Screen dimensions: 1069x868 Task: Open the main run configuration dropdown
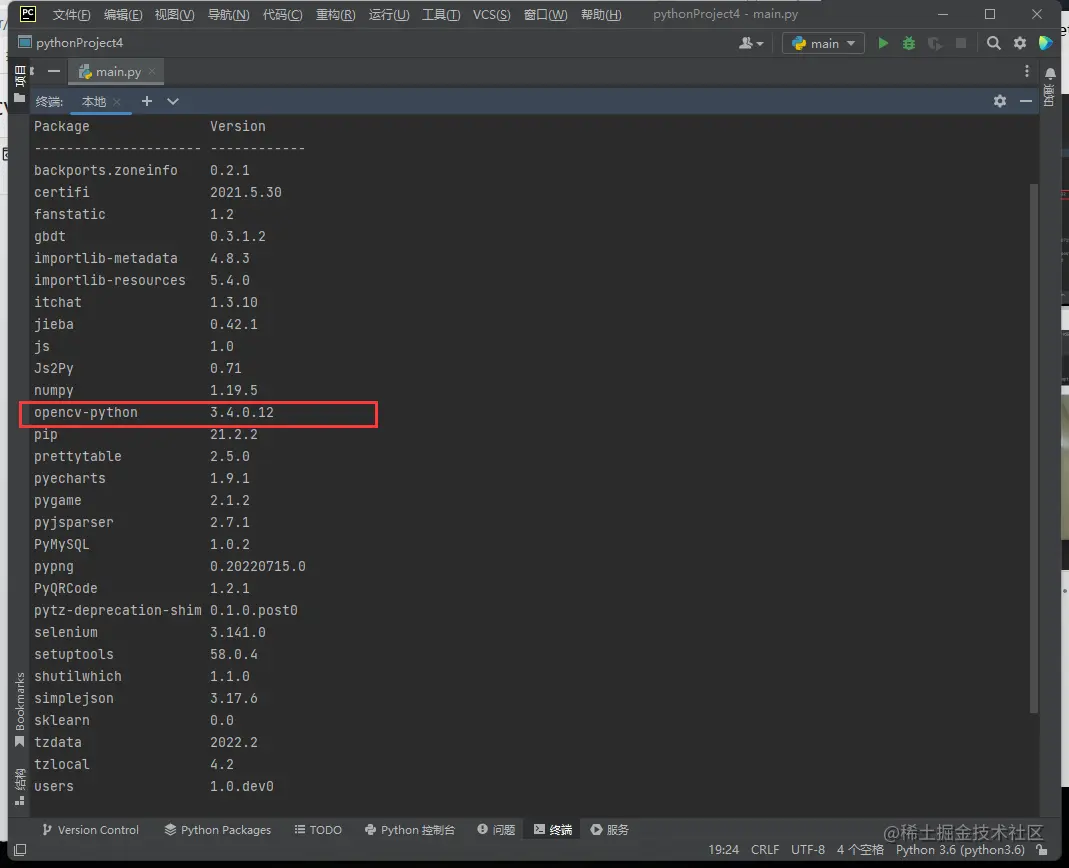tap(823, 44)
